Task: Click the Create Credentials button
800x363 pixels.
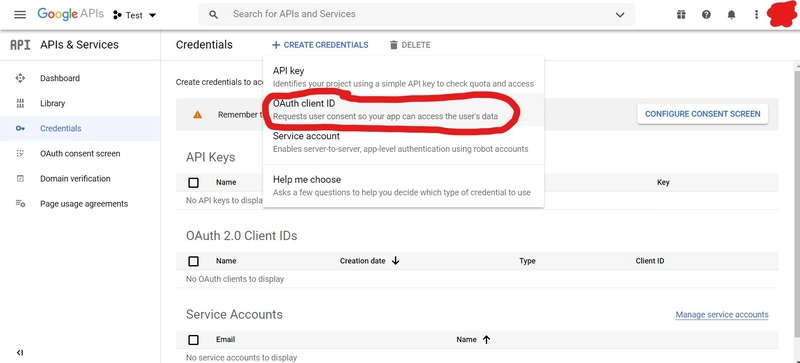Action: [320, 45]
